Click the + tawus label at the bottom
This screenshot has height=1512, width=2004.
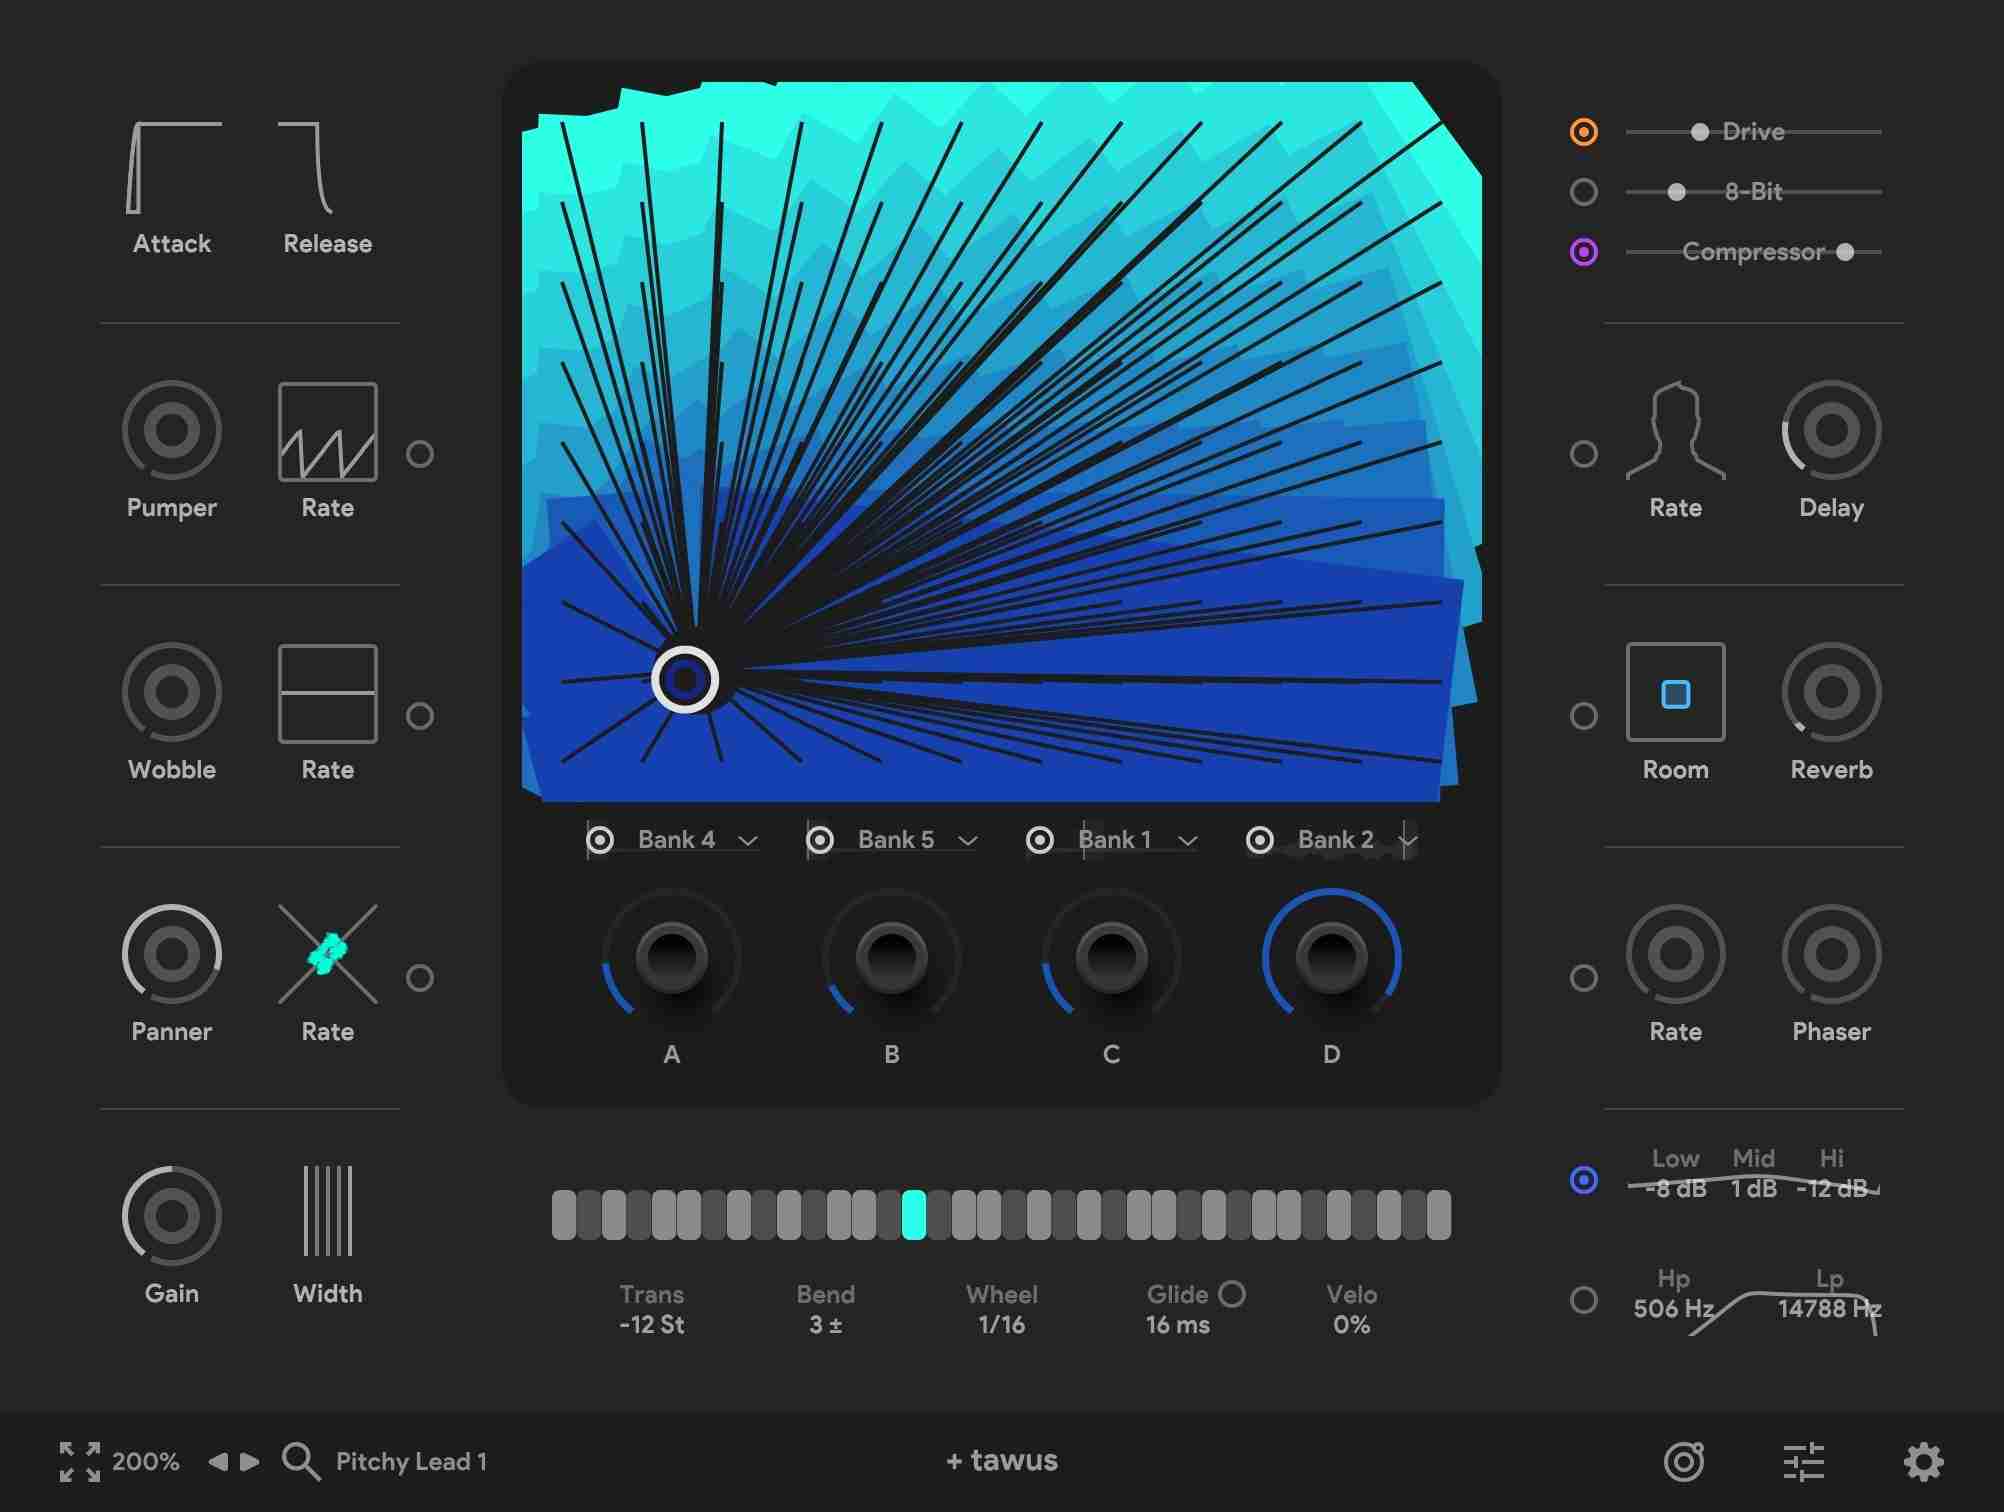(x=1000, y=1460)
